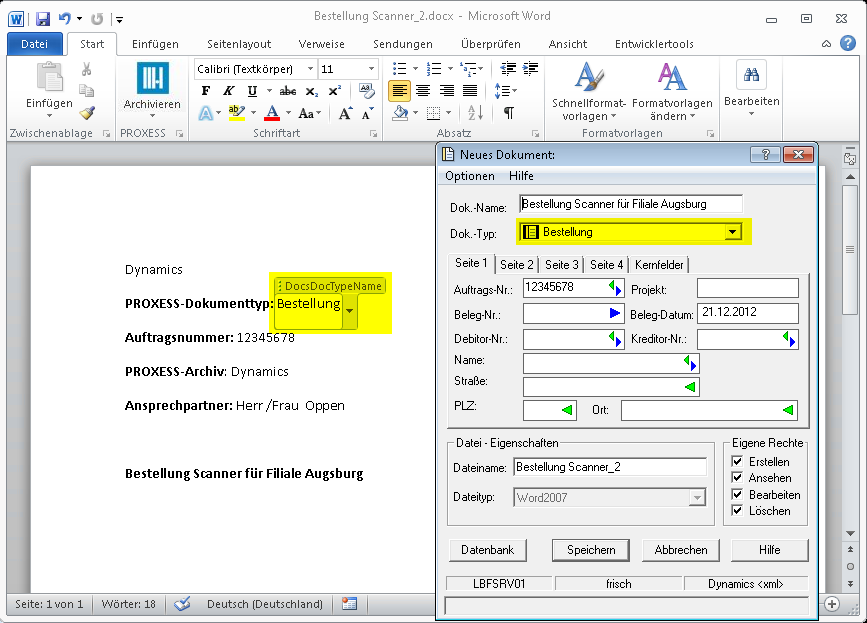Open Formatvorlagen ändern menu

672,92
